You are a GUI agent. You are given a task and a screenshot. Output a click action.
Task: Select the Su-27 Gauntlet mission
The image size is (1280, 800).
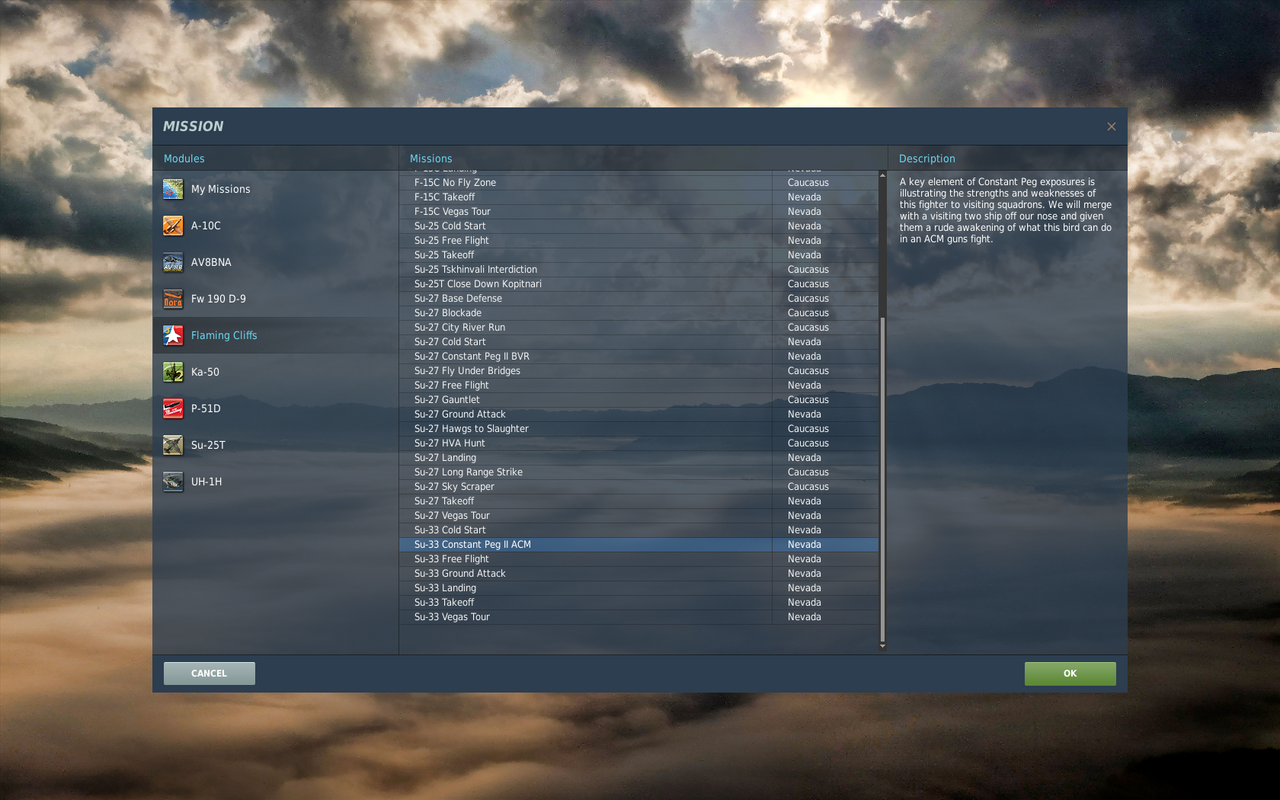pos(446,399)
